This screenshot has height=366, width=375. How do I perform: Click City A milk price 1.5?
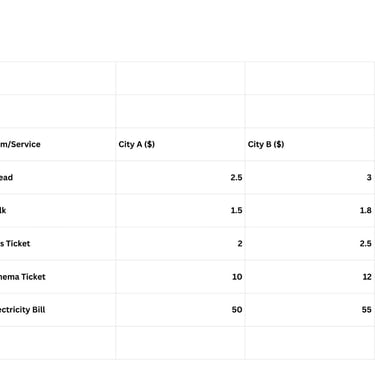coord(180,210)
